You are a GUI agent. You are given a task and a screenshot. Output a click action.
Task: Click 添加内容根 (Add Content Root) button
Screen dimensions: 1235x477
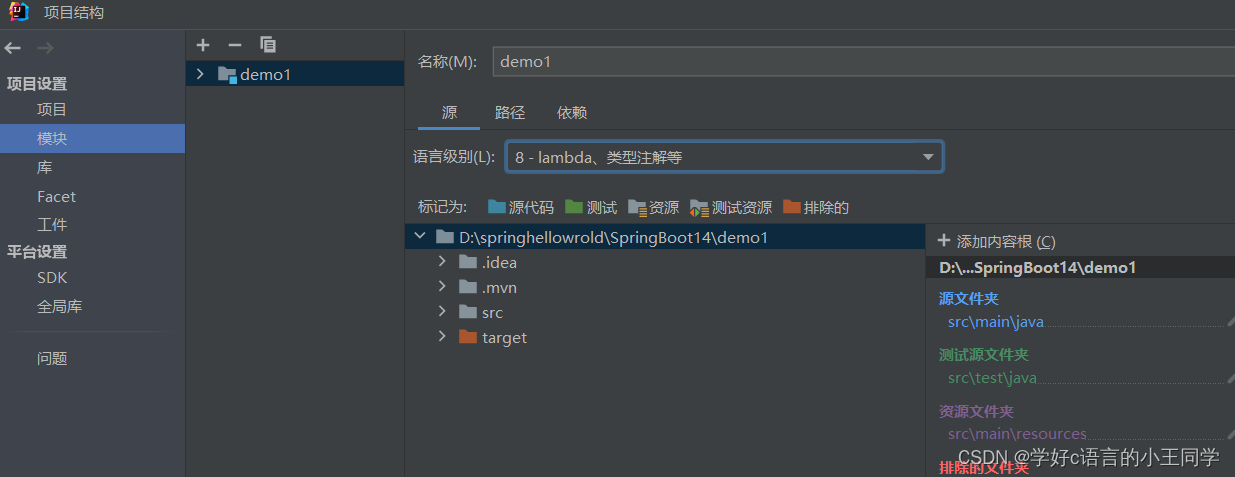coord(996,241)
